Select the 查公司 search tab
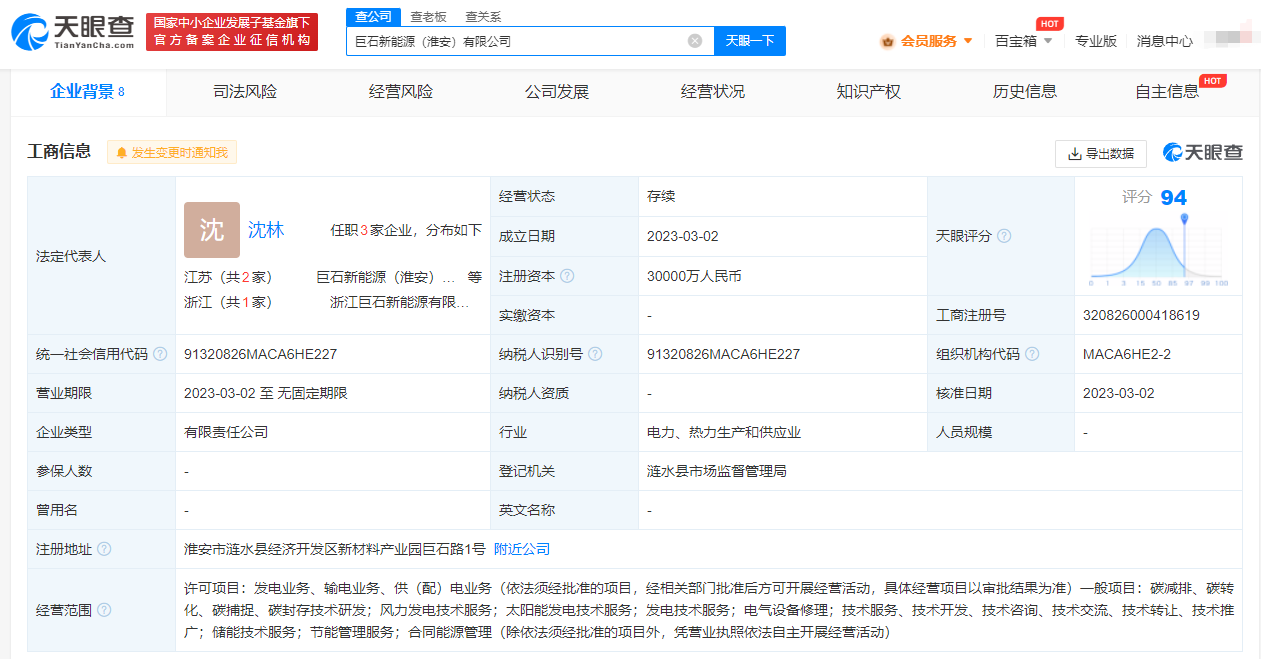 click(374, 16)
